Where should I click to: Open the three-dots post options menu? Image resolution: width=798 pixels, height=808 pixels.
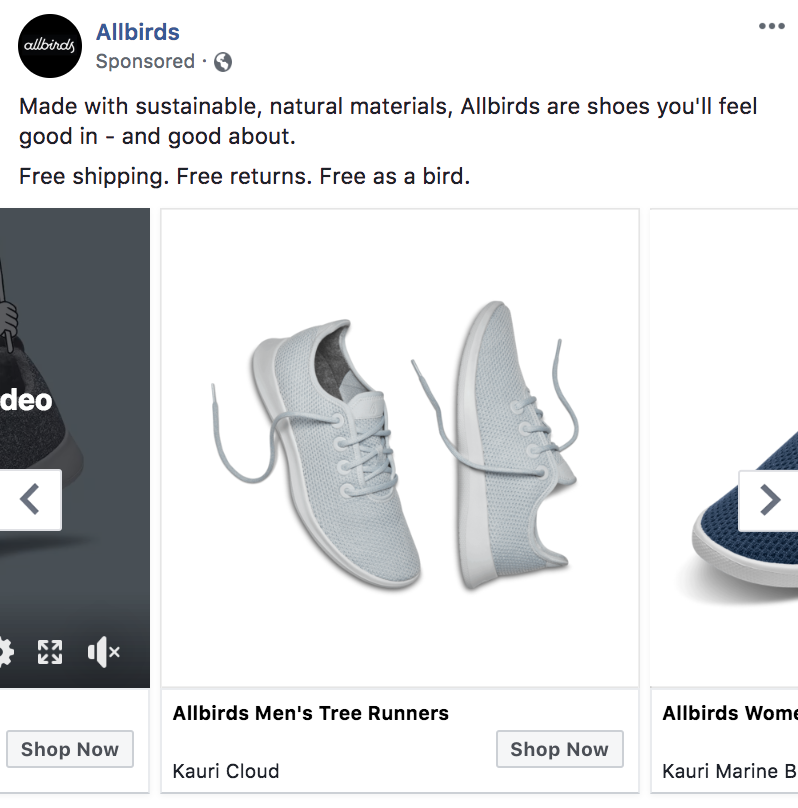(x=771, y=26)
